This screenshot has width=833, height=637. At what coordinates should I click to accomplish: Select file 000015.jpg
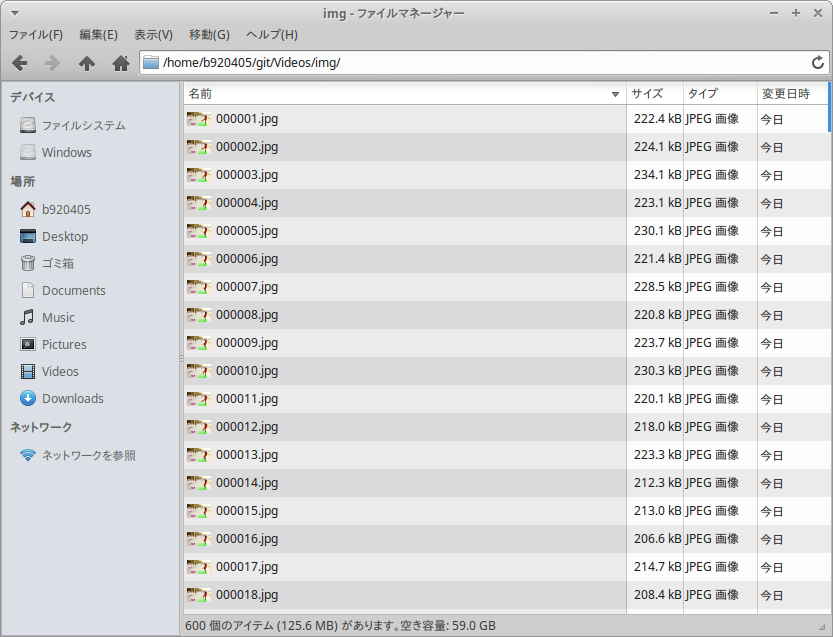pyautogui.click(x=405, y=511)
